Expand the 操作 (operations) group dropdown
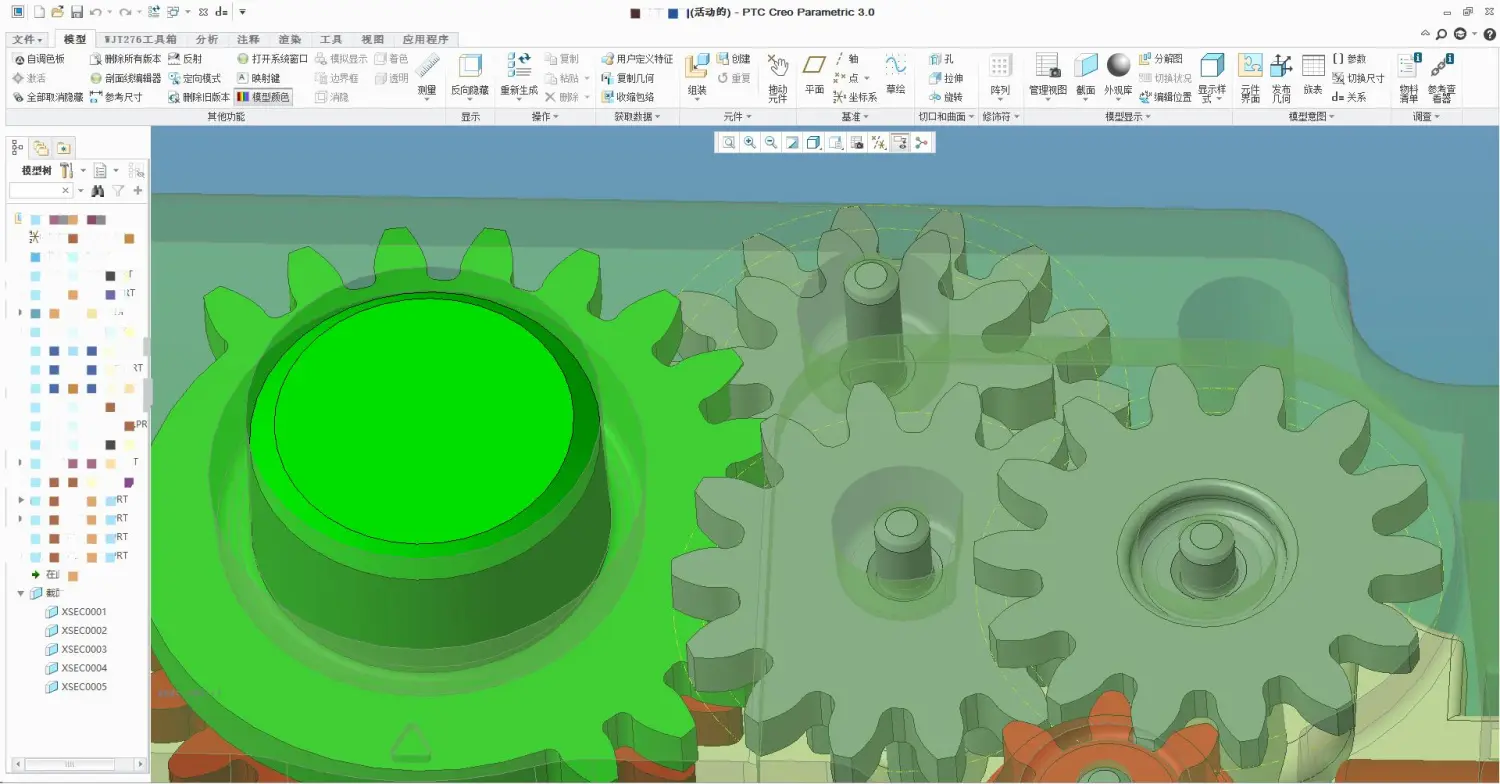1500x784 pixels. [x=545, y=117]
